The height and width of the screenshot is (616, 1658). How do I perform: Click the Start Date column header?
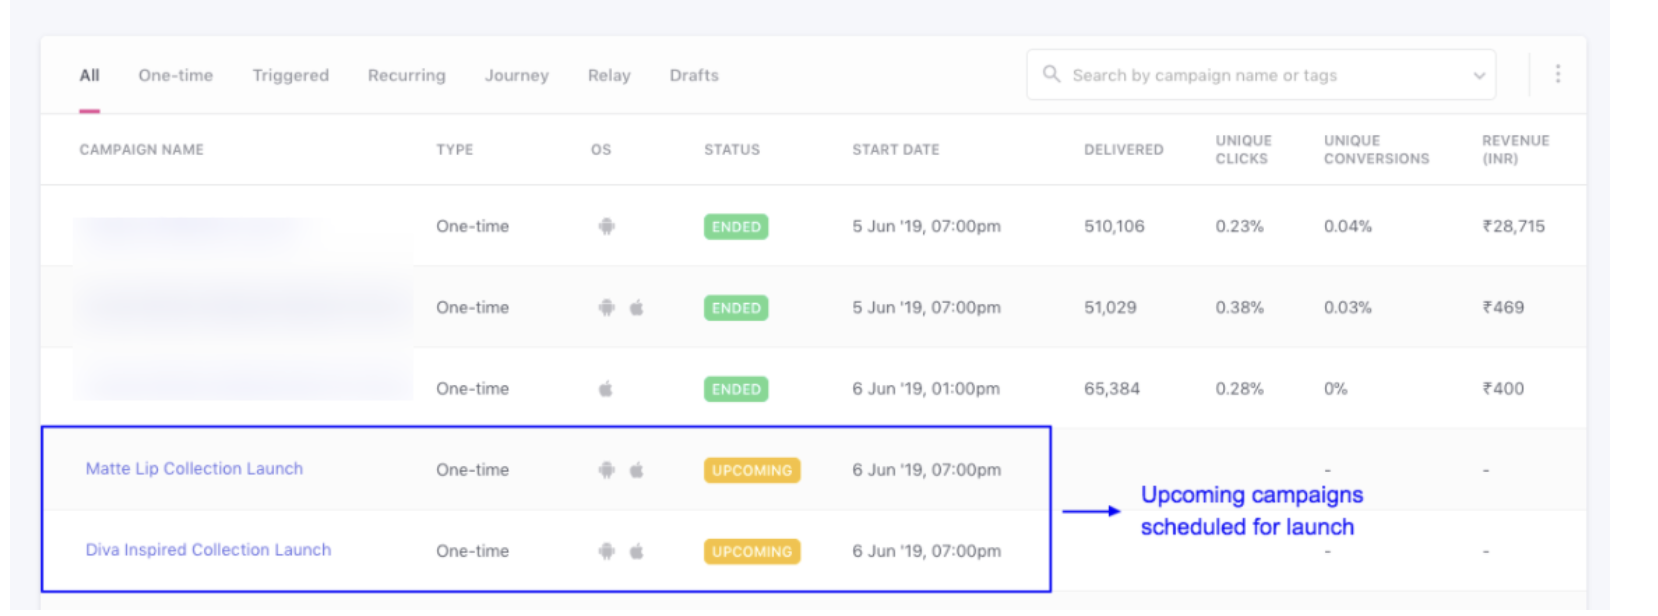coord(895,149)
